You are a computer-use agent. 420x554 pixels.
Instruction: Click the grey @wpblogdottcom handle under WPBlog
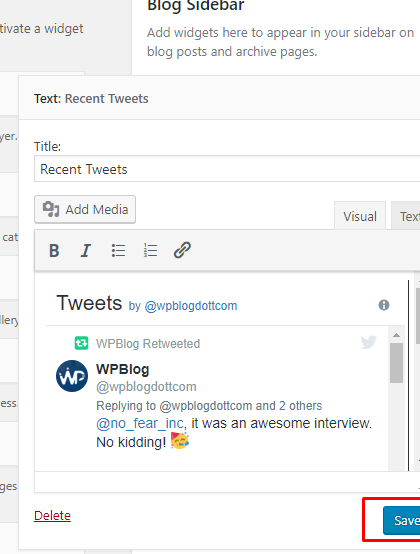tap(146, 387)
